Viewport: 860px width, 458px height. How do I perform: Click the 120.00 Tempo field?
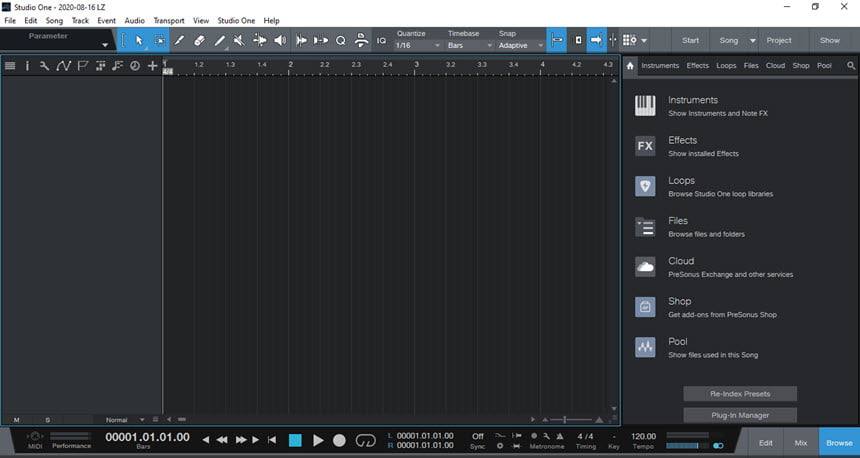coord(643,437)
